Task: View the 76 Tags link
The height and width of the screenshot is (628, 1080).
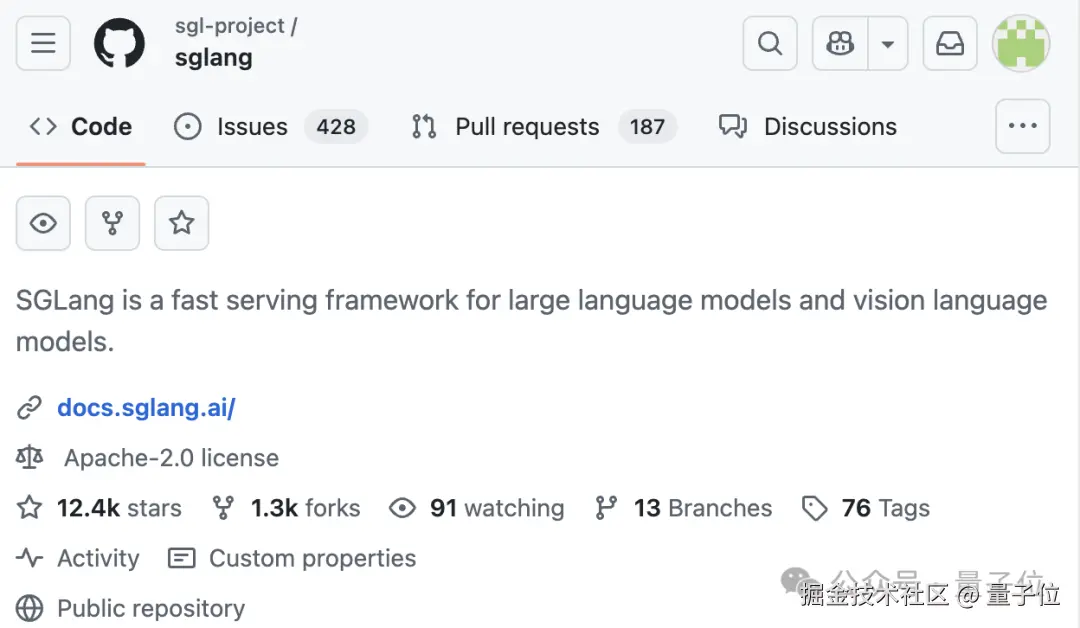Action: [885, 508]
